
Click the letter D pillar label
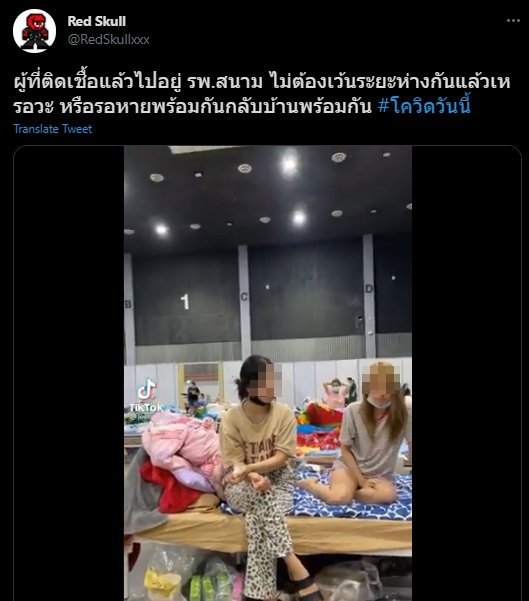click(x=369, y=288)
